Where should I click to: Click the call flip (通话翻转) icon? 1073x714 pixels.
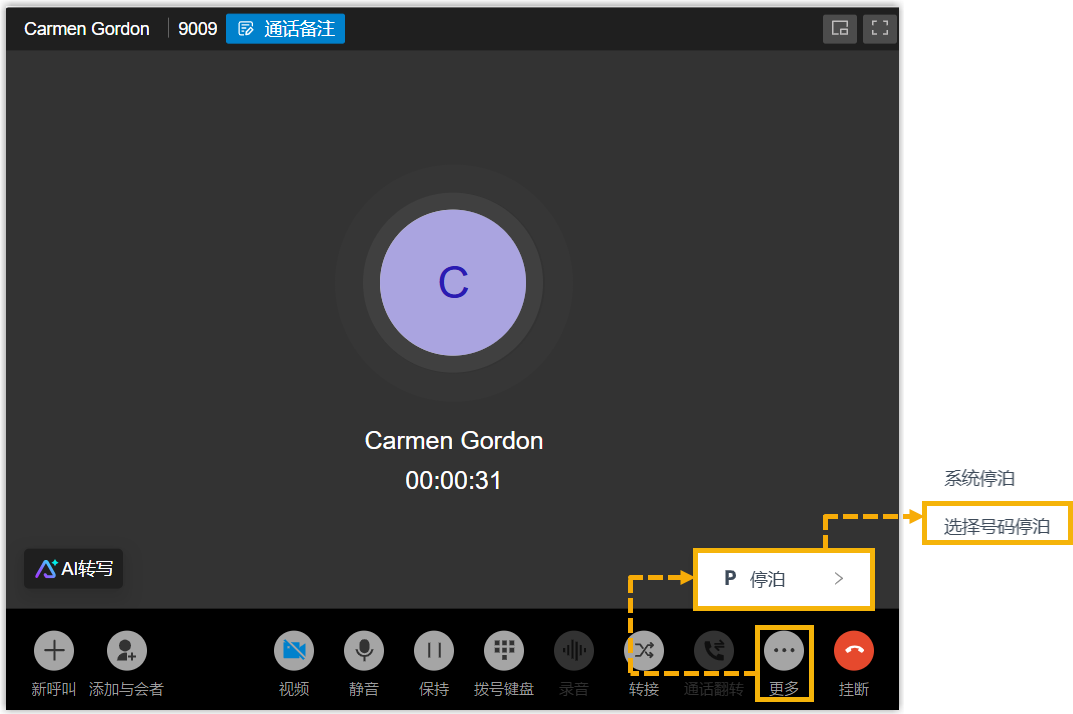(x=714, y=651)
